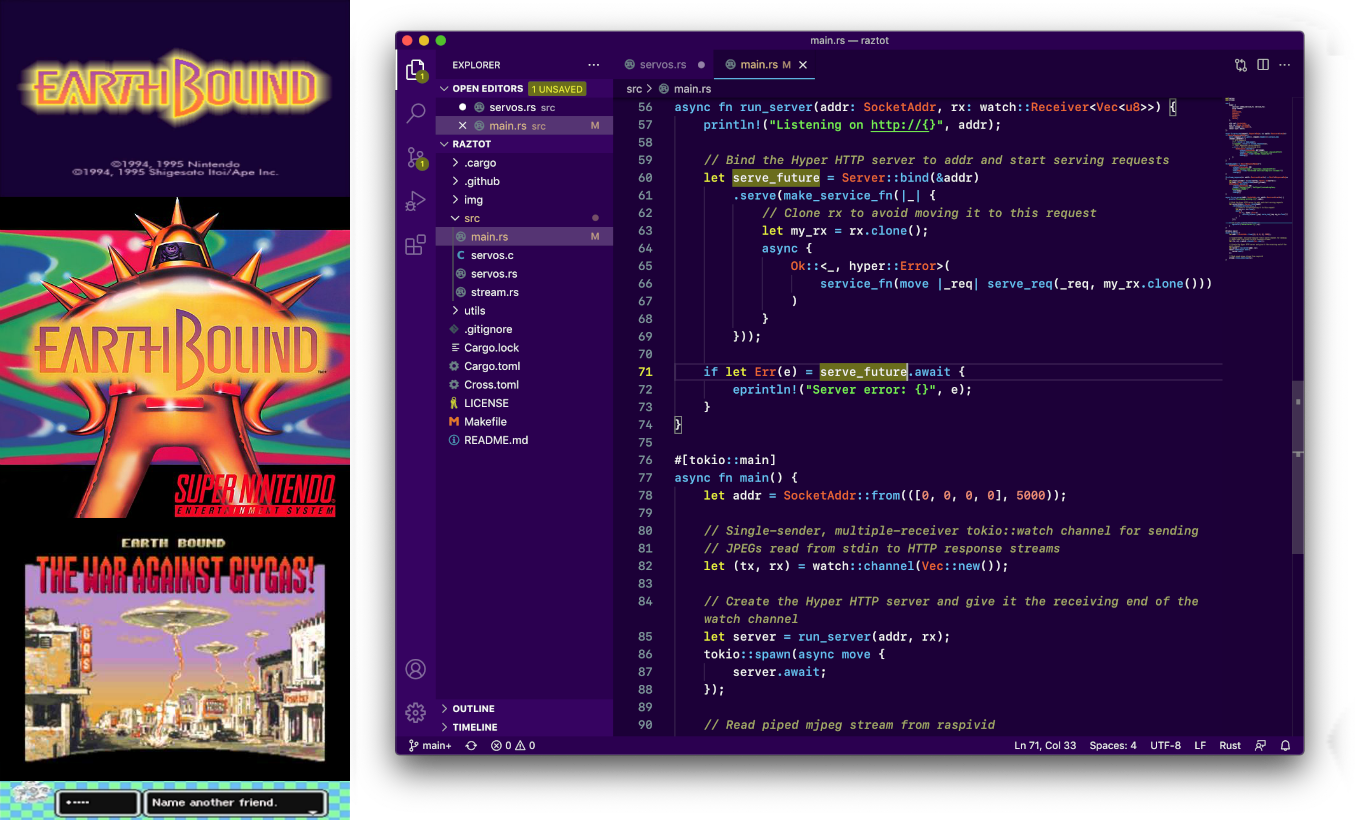The width and height of the screenshot is (1355, 820).
Task: Open the Search view icon
Action: pyautogui.click(x=416, y=113)
